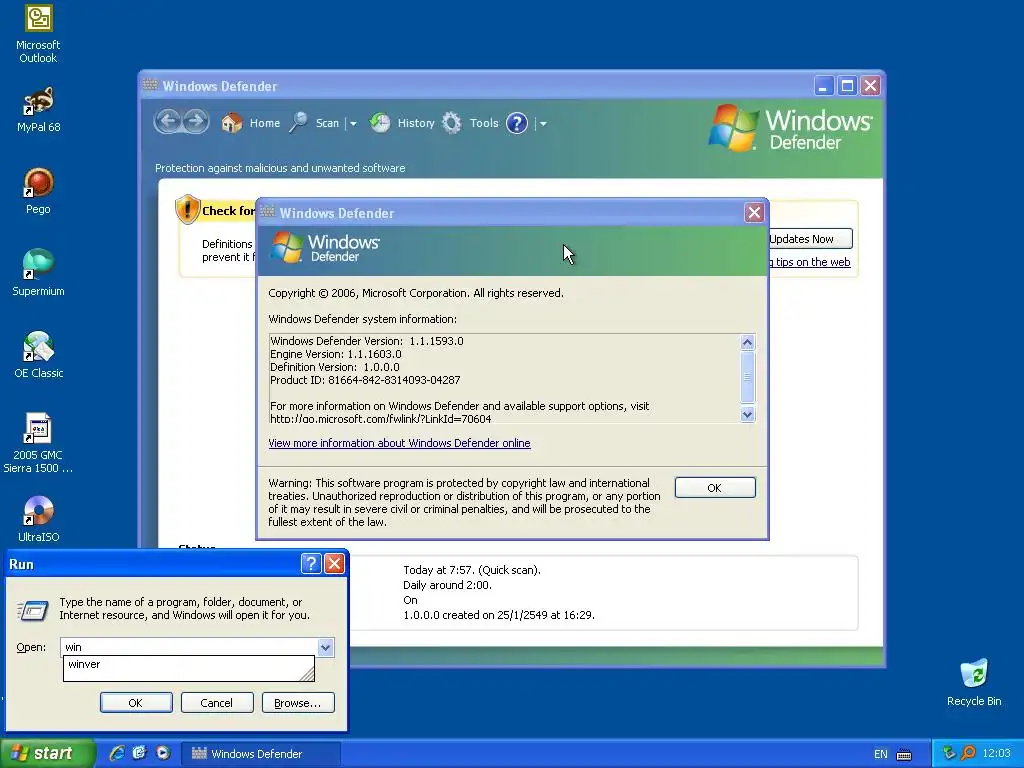
Task: Click scrollbar thumb in system information box
Action: 747,377
